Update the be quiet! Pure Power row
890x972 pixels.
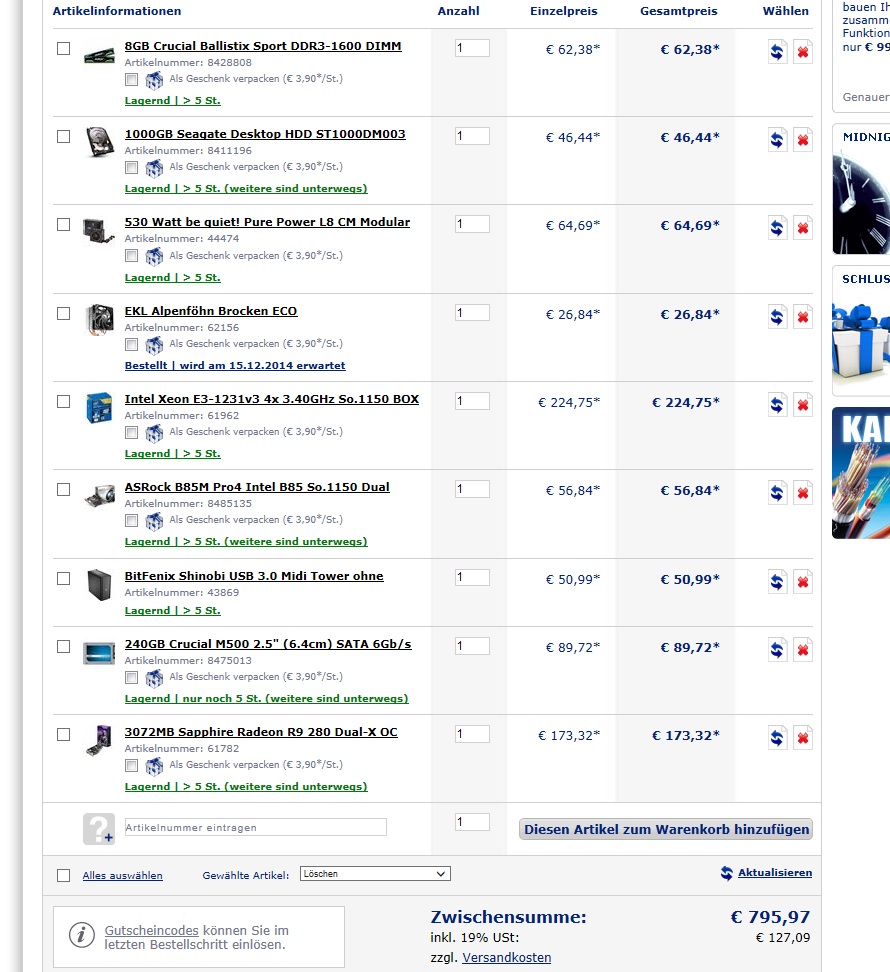point(777,228)
